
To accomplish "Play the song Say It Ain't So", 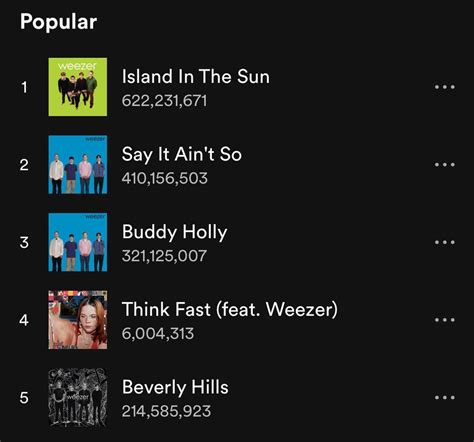I will (182, 154).
